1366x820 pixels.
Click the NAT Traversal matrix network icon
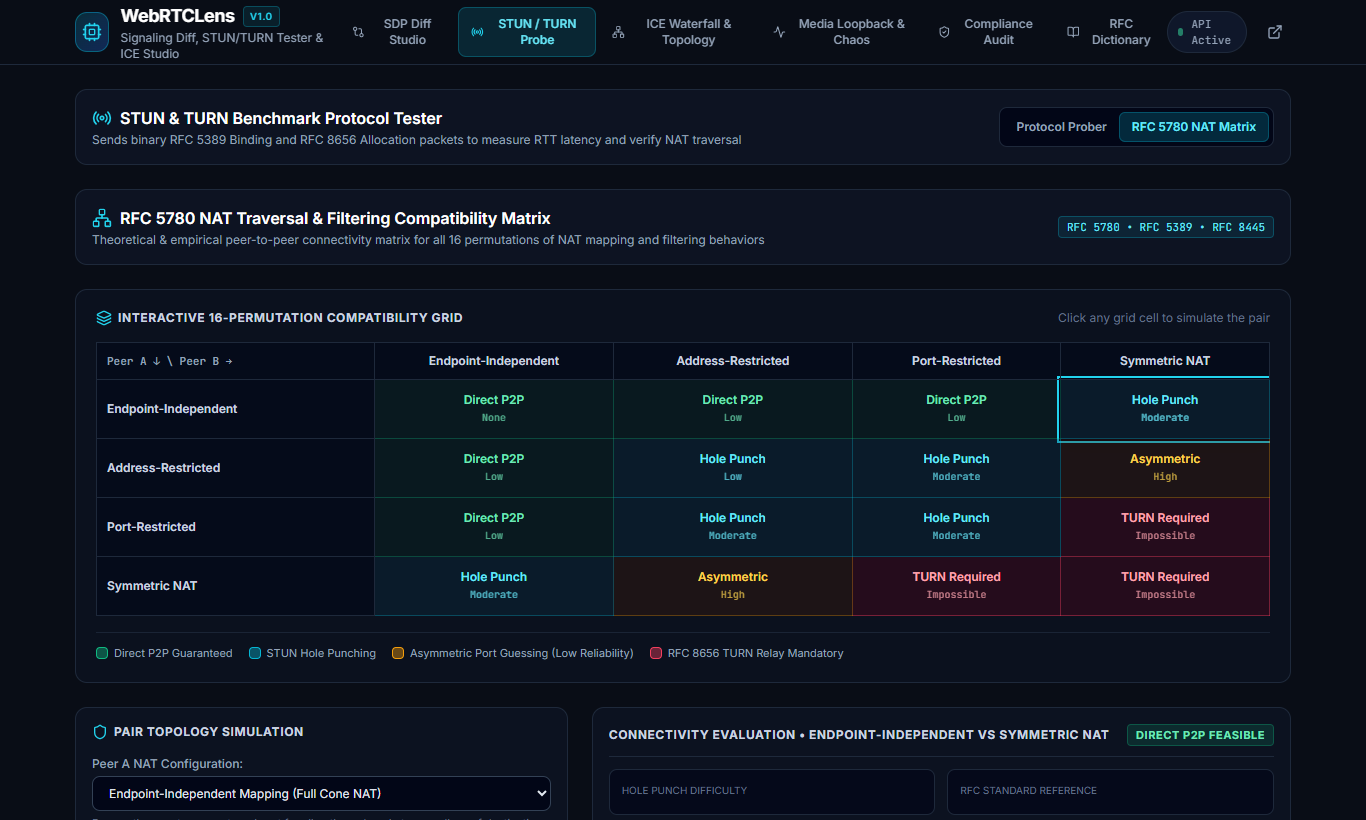tap(101, 218)
